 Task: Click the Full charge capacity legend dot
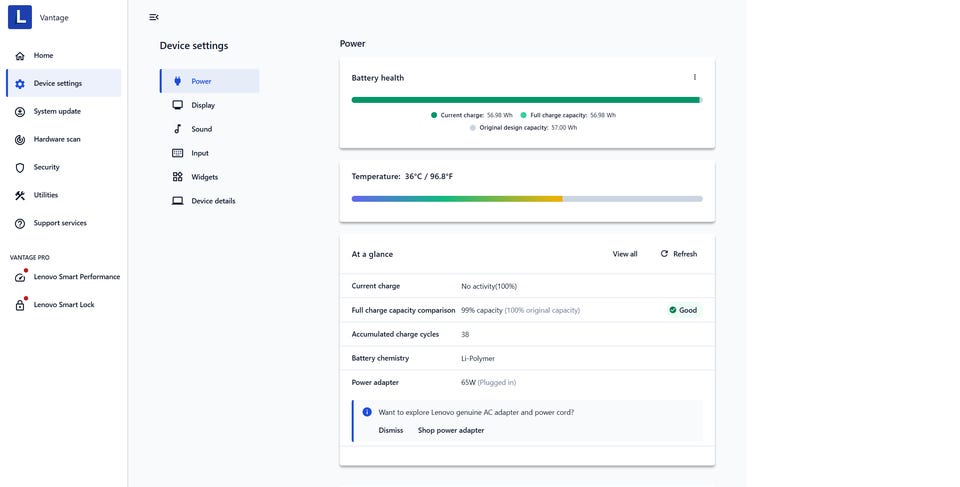pyautogui.click(x=523, y=115)
